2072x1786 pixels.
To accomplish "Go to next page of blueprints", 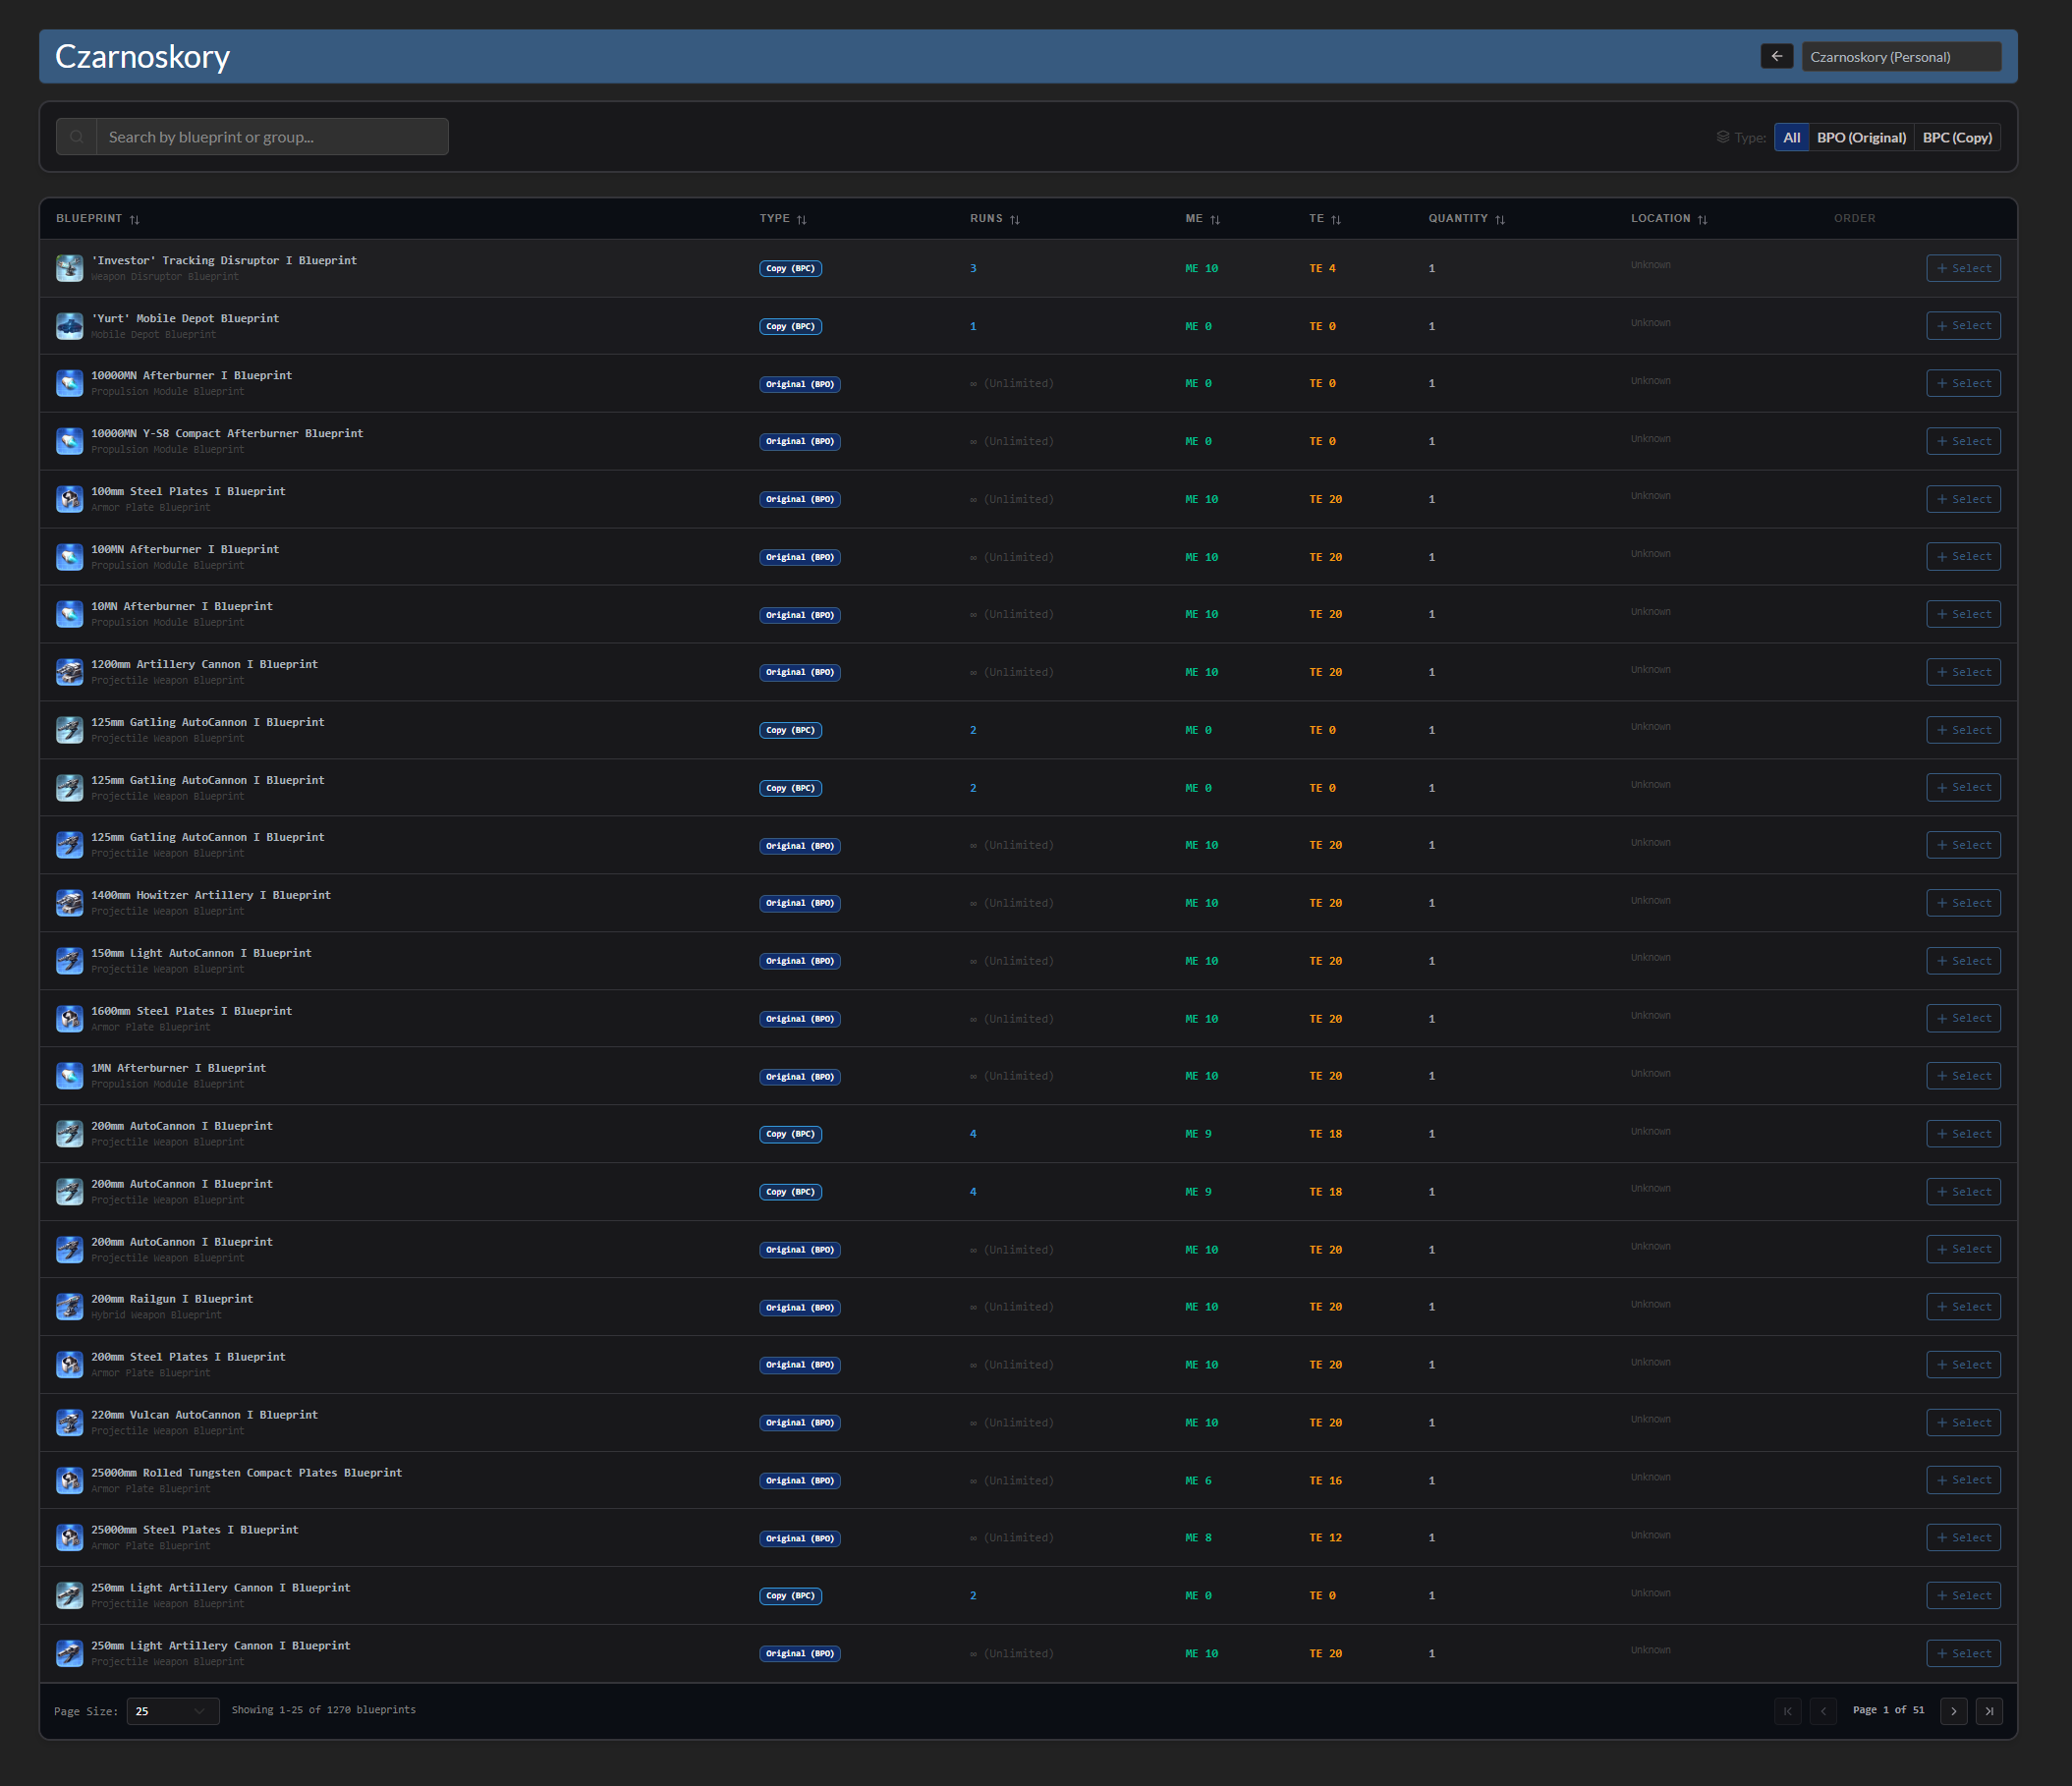I will click(x=1953, y=1711).
